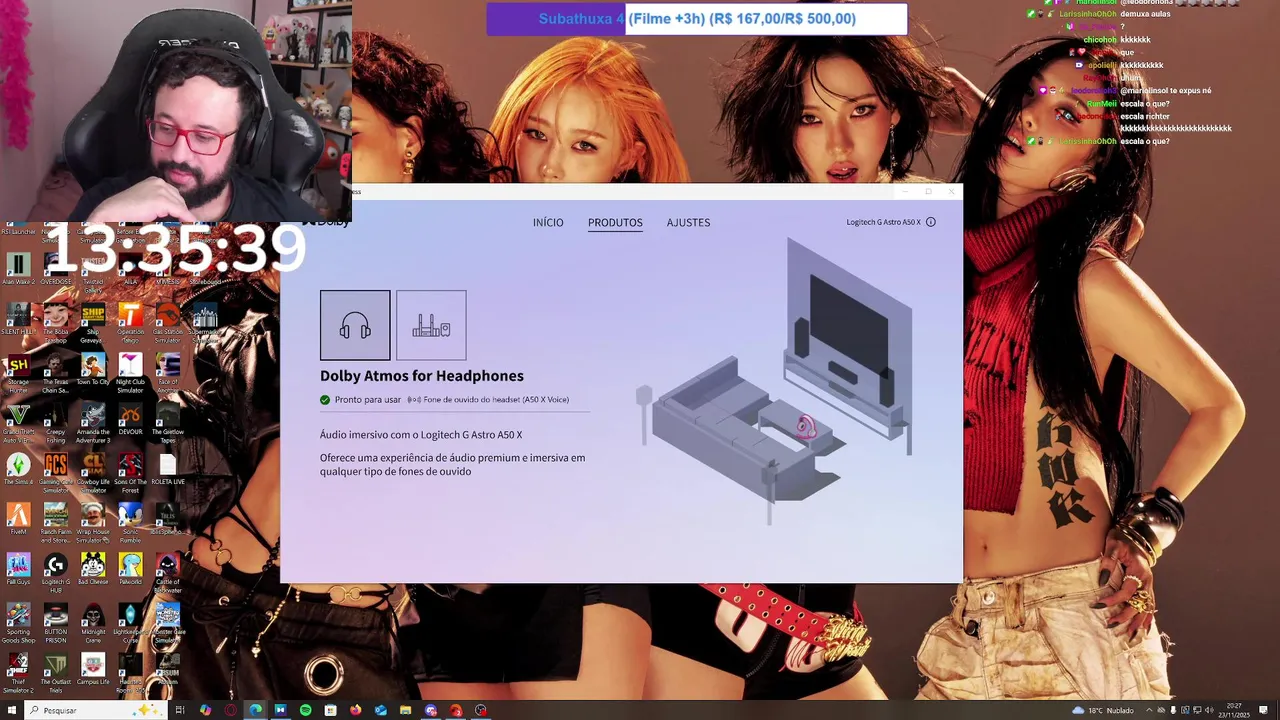Open Firefox from the taskbar

(355, 710)
